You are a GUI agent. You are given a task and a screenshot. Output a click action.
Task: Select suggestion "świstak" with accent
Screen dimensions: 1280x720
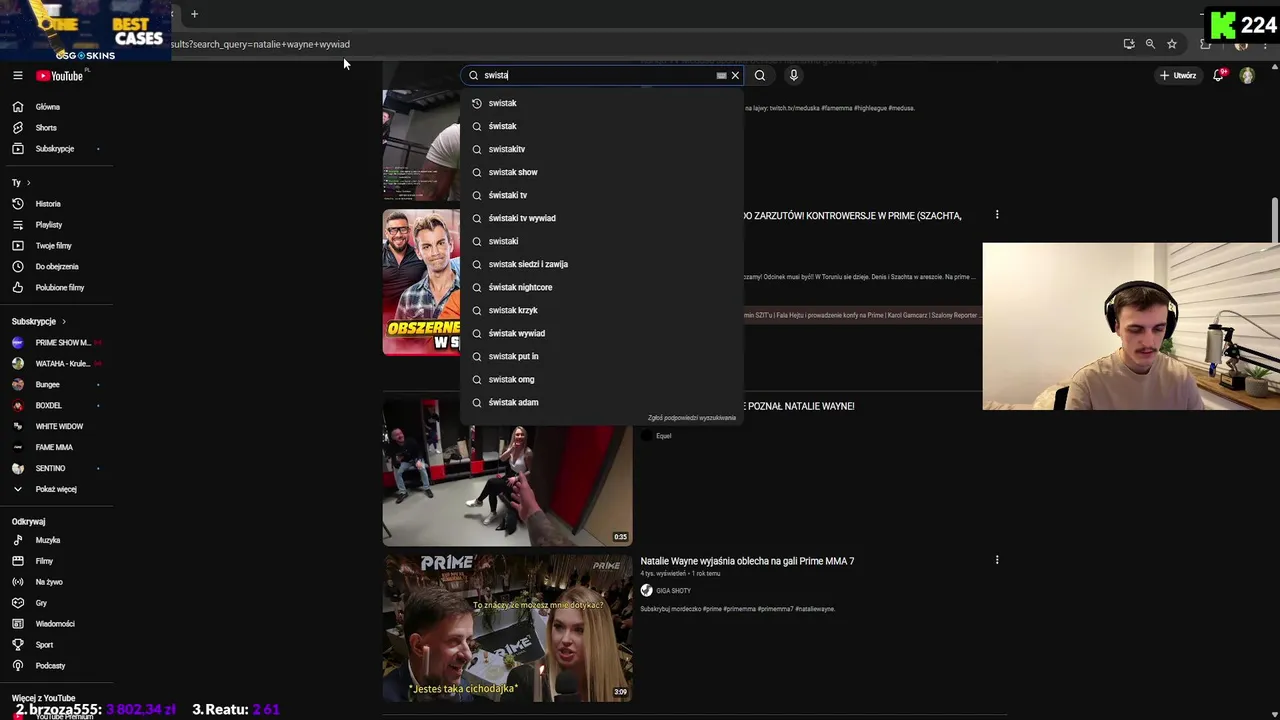pyautogui.click(x=602, y=126)
